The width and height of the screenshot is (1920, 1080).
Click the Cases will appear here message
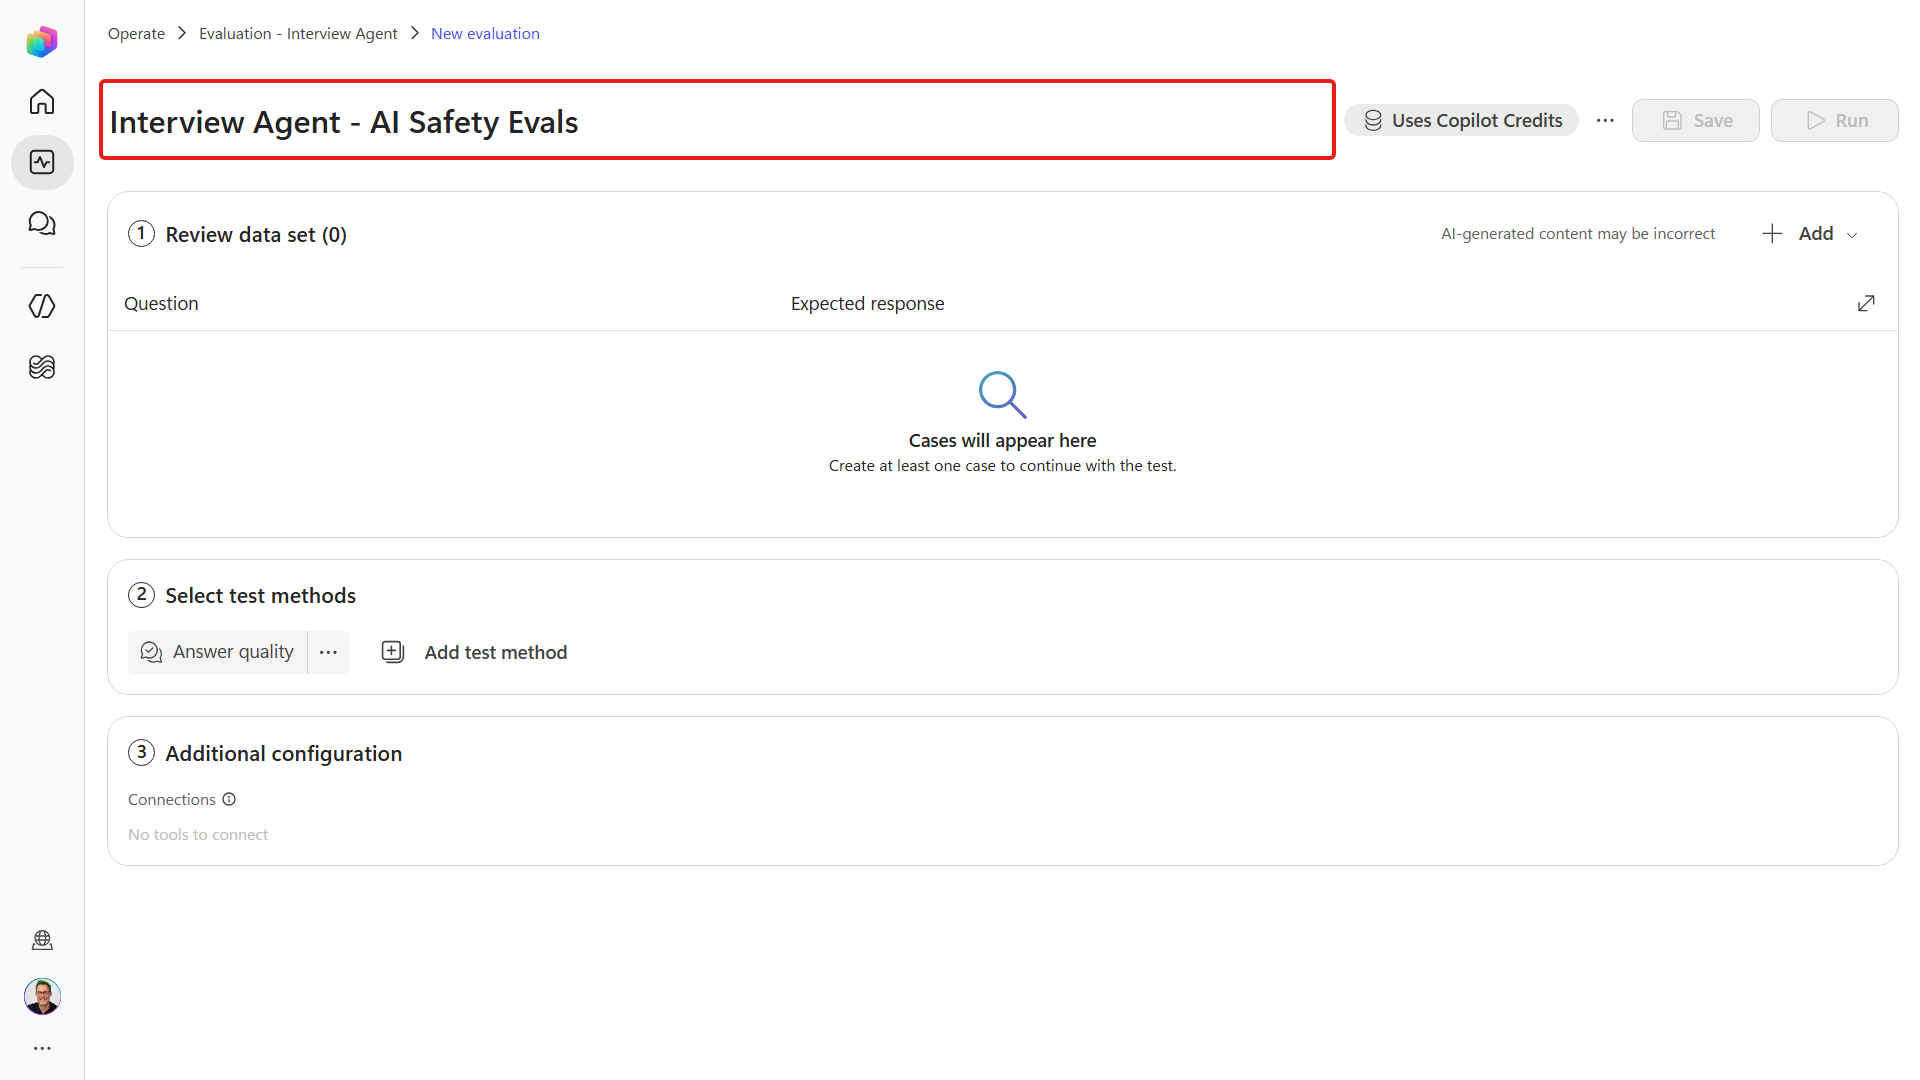click(x=1002, y=440)
